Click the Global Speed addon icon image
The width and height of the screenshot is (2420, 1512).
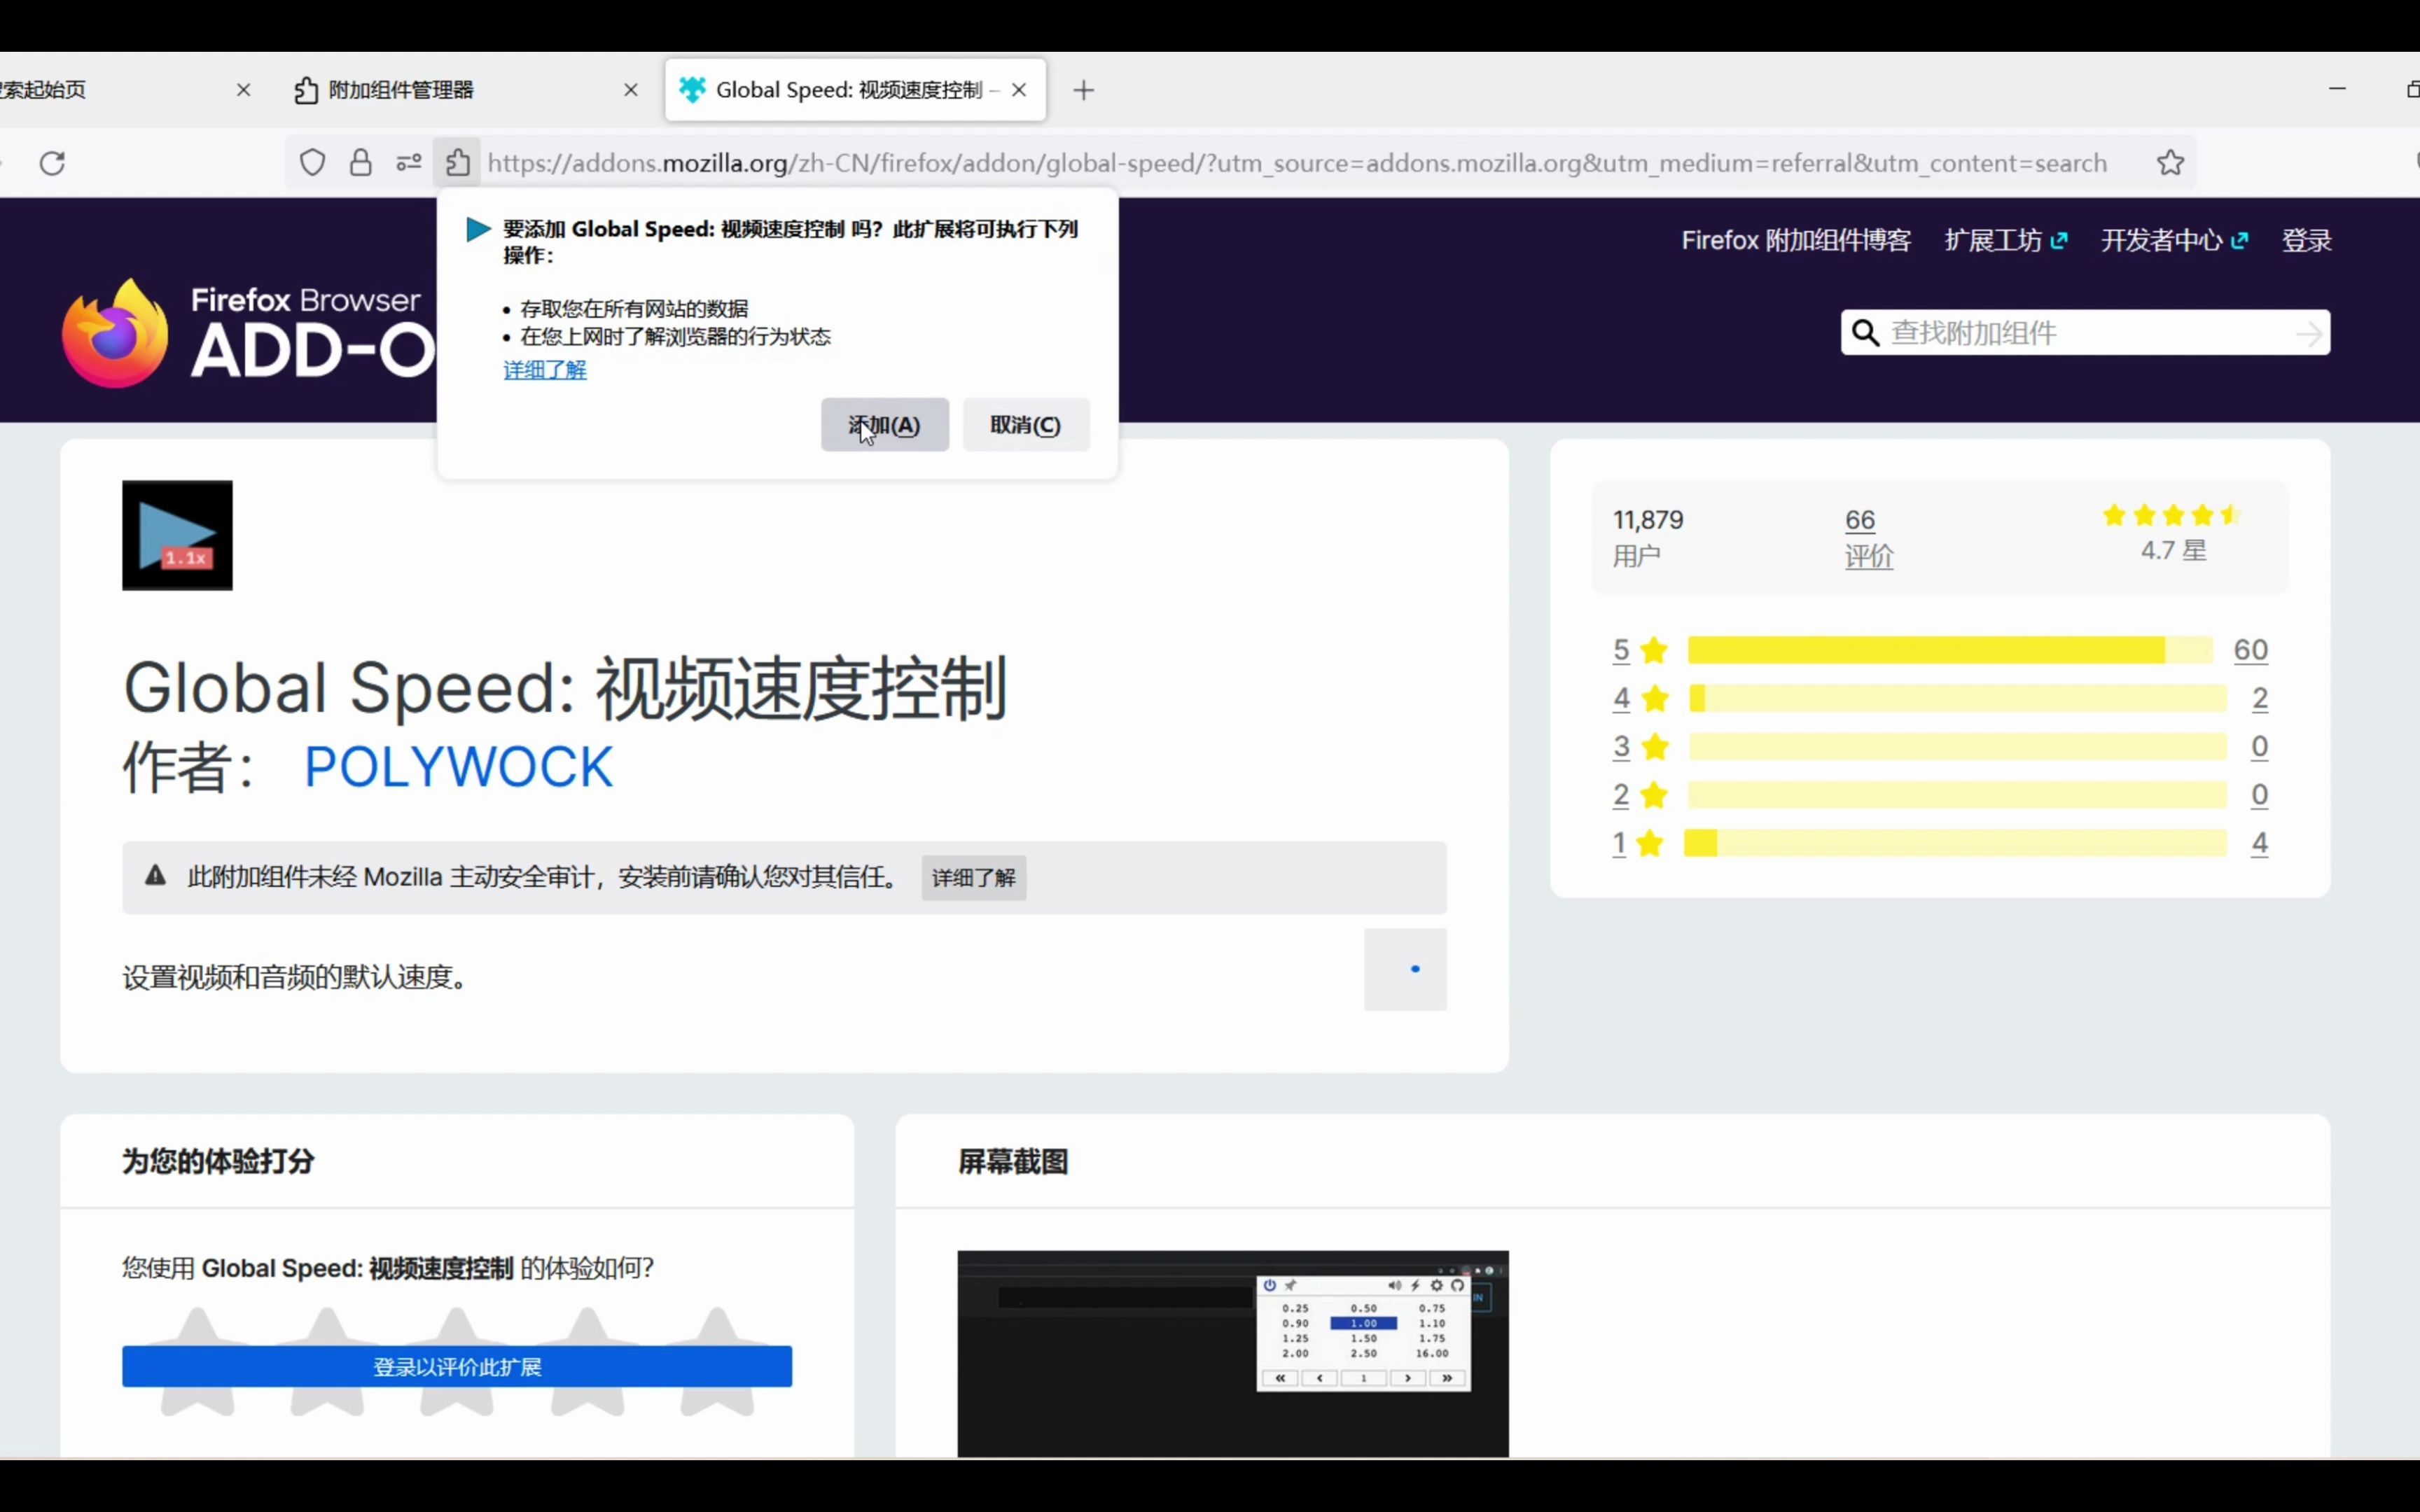[x=177, y=535]
